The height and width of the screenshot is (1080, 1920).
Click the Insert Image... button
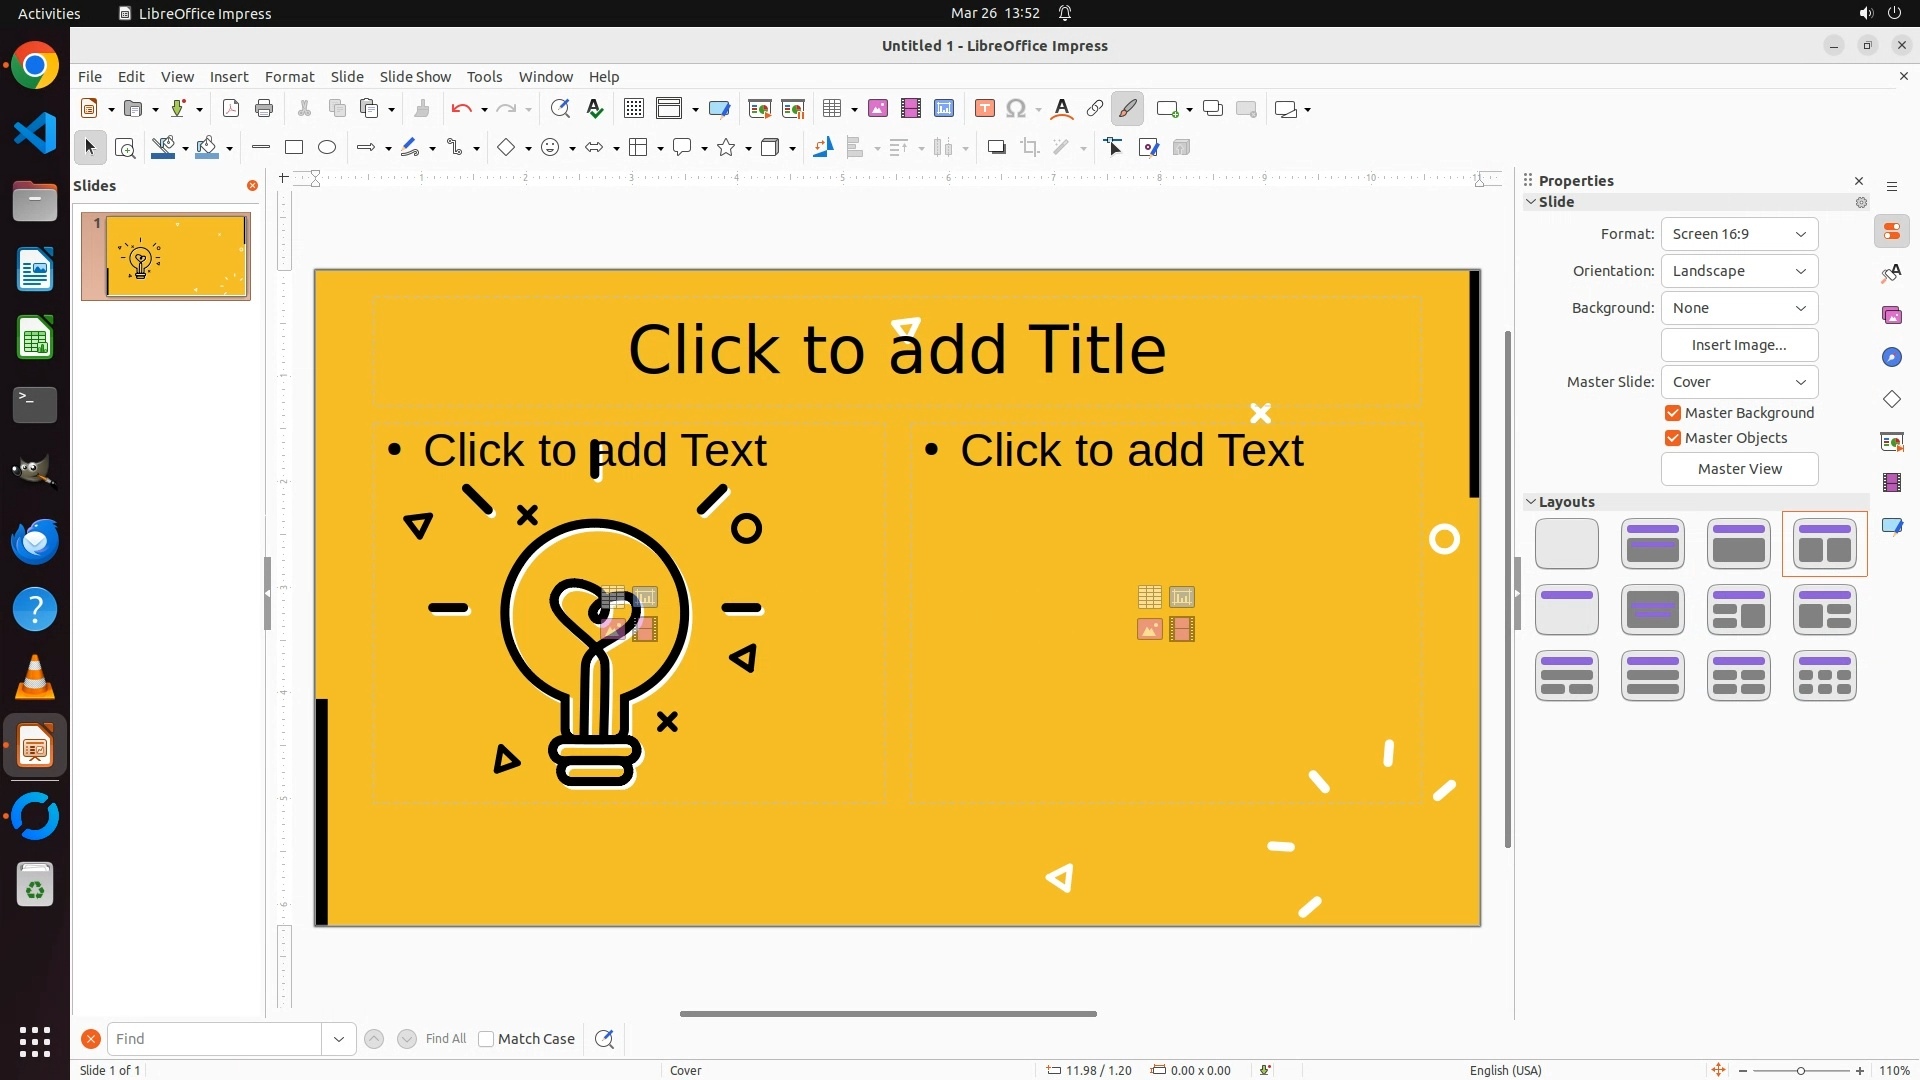[1739, 345]
